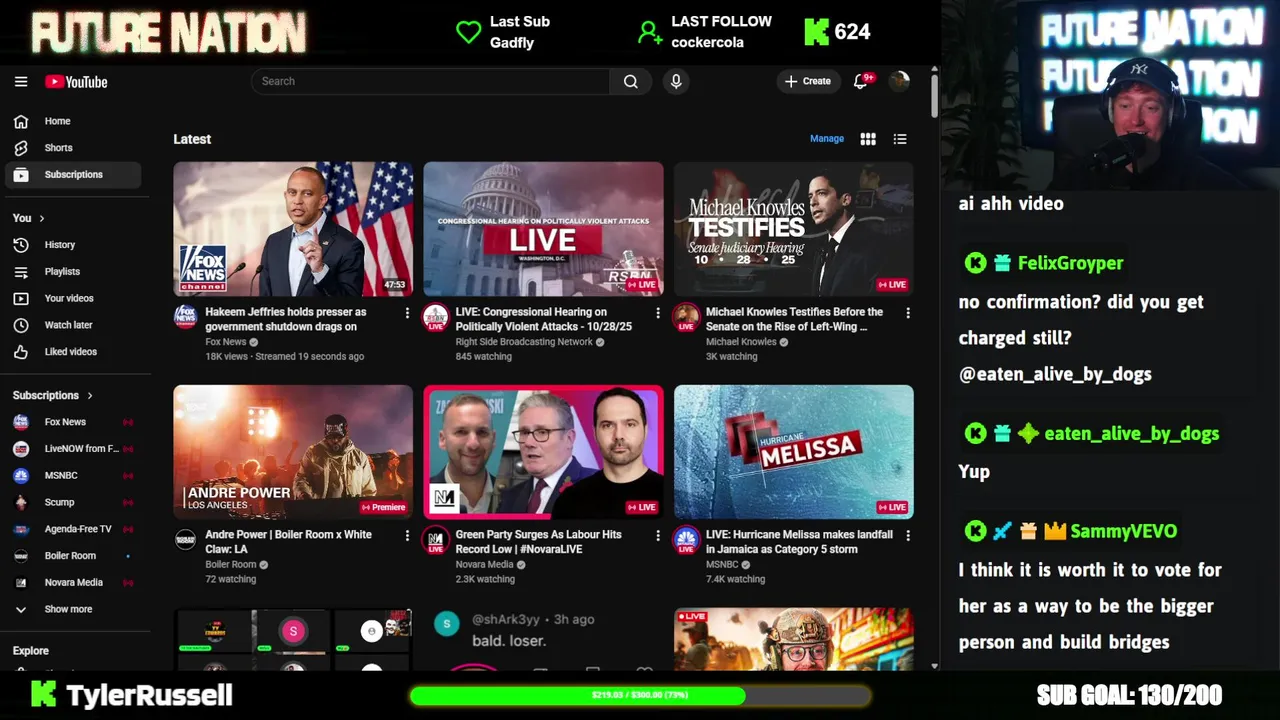The width and height of the screenshot is (1280, 720).
Task: Open the Shorts sidebar icon
Action: click(21, 148)
